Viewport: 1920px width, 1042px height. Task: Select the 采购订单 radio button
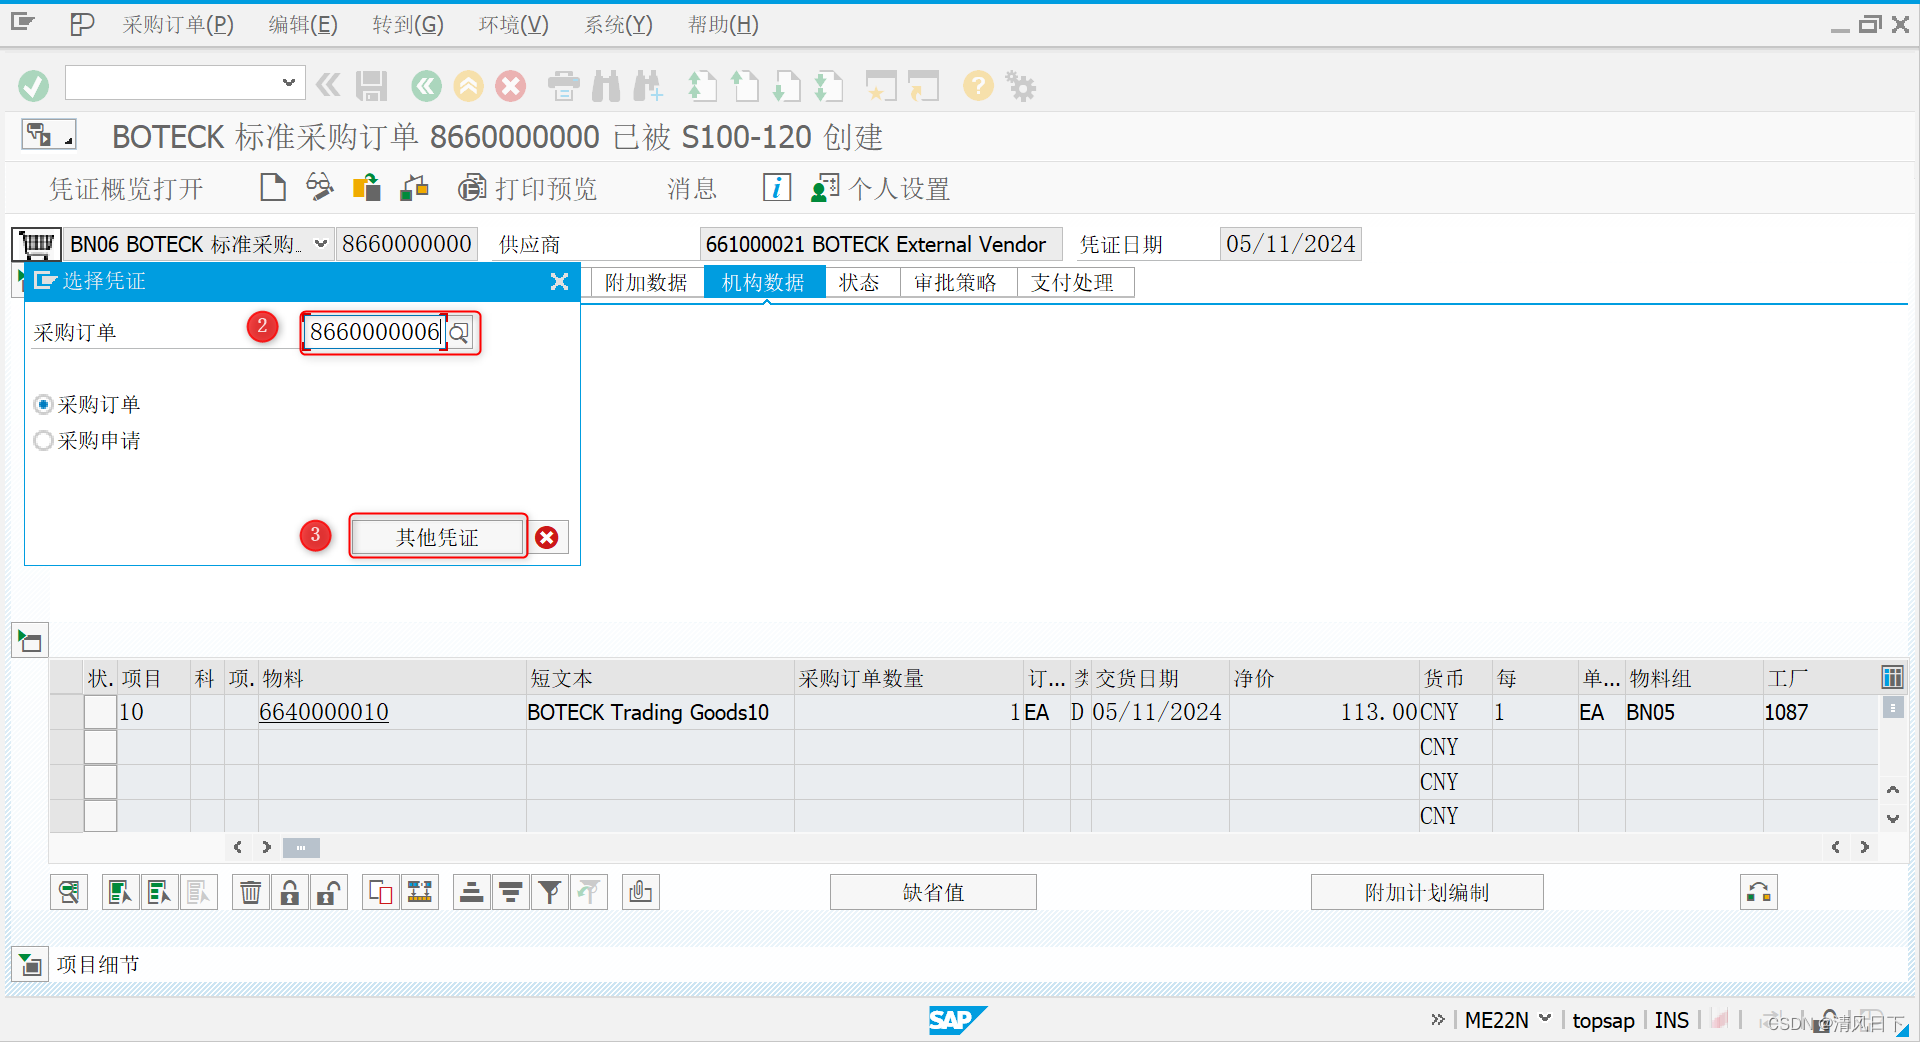[43, 404]
